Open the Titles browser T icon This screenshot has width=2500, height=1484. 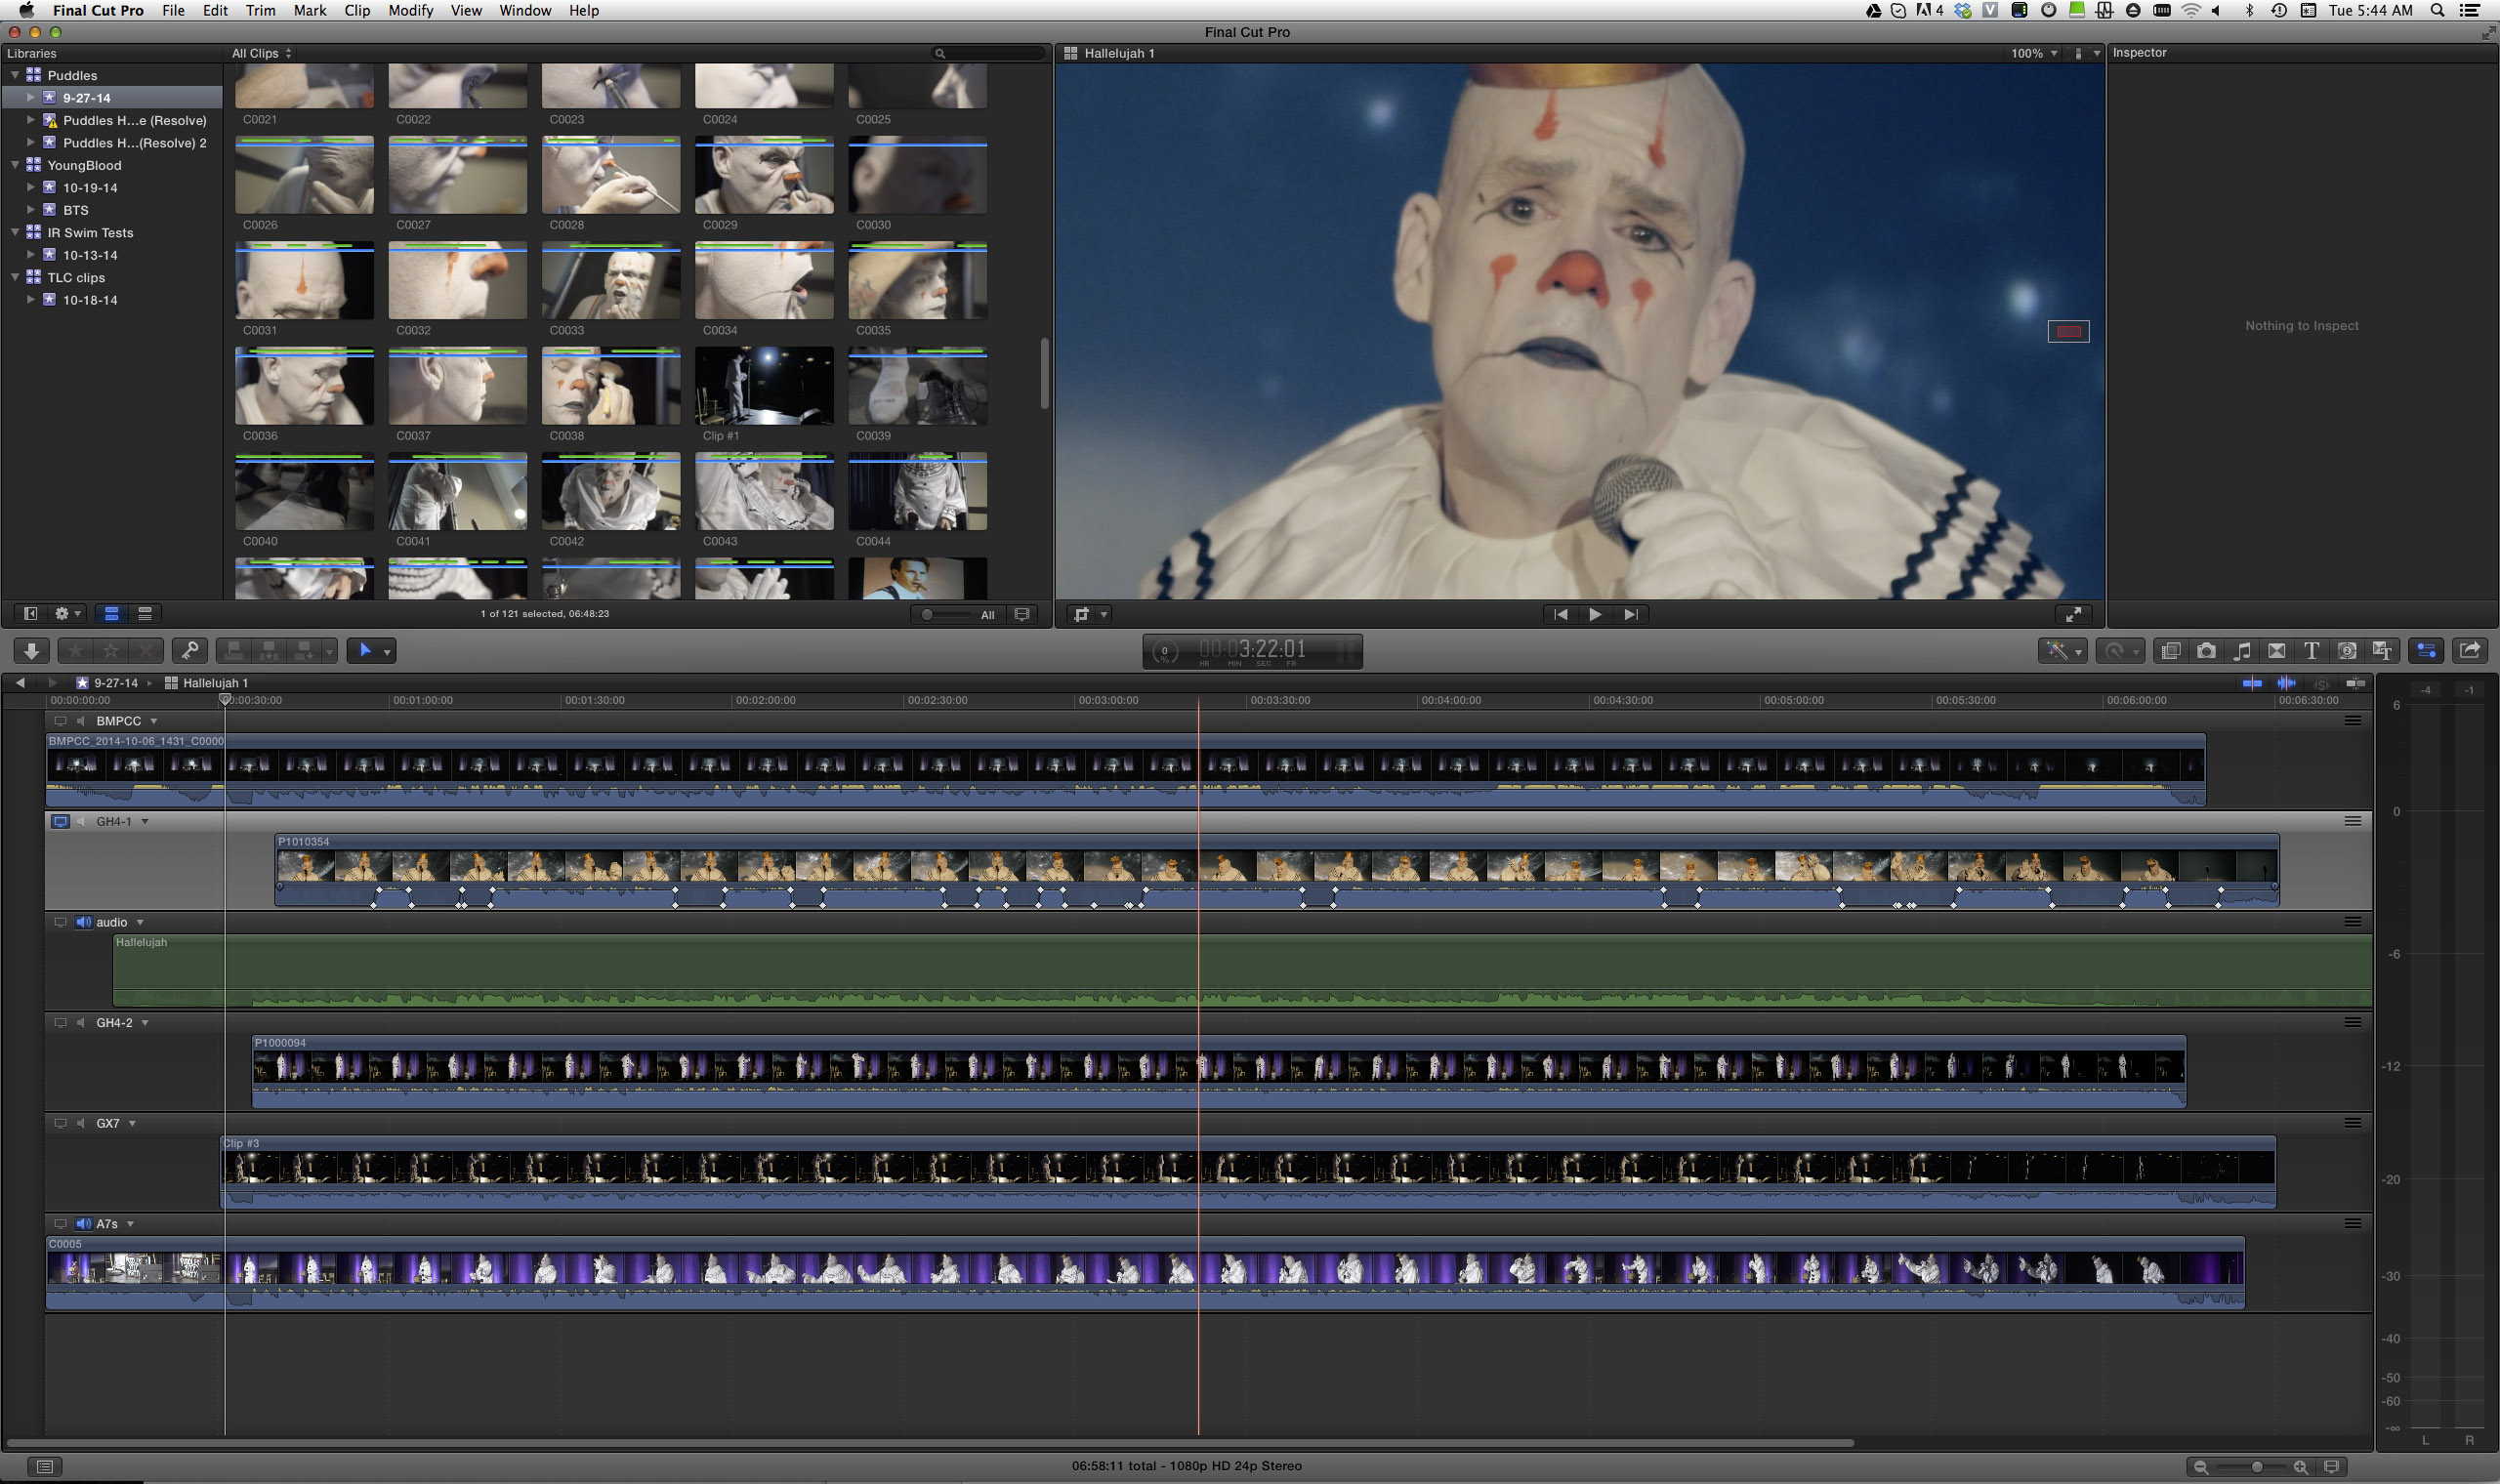point(2312,651)
